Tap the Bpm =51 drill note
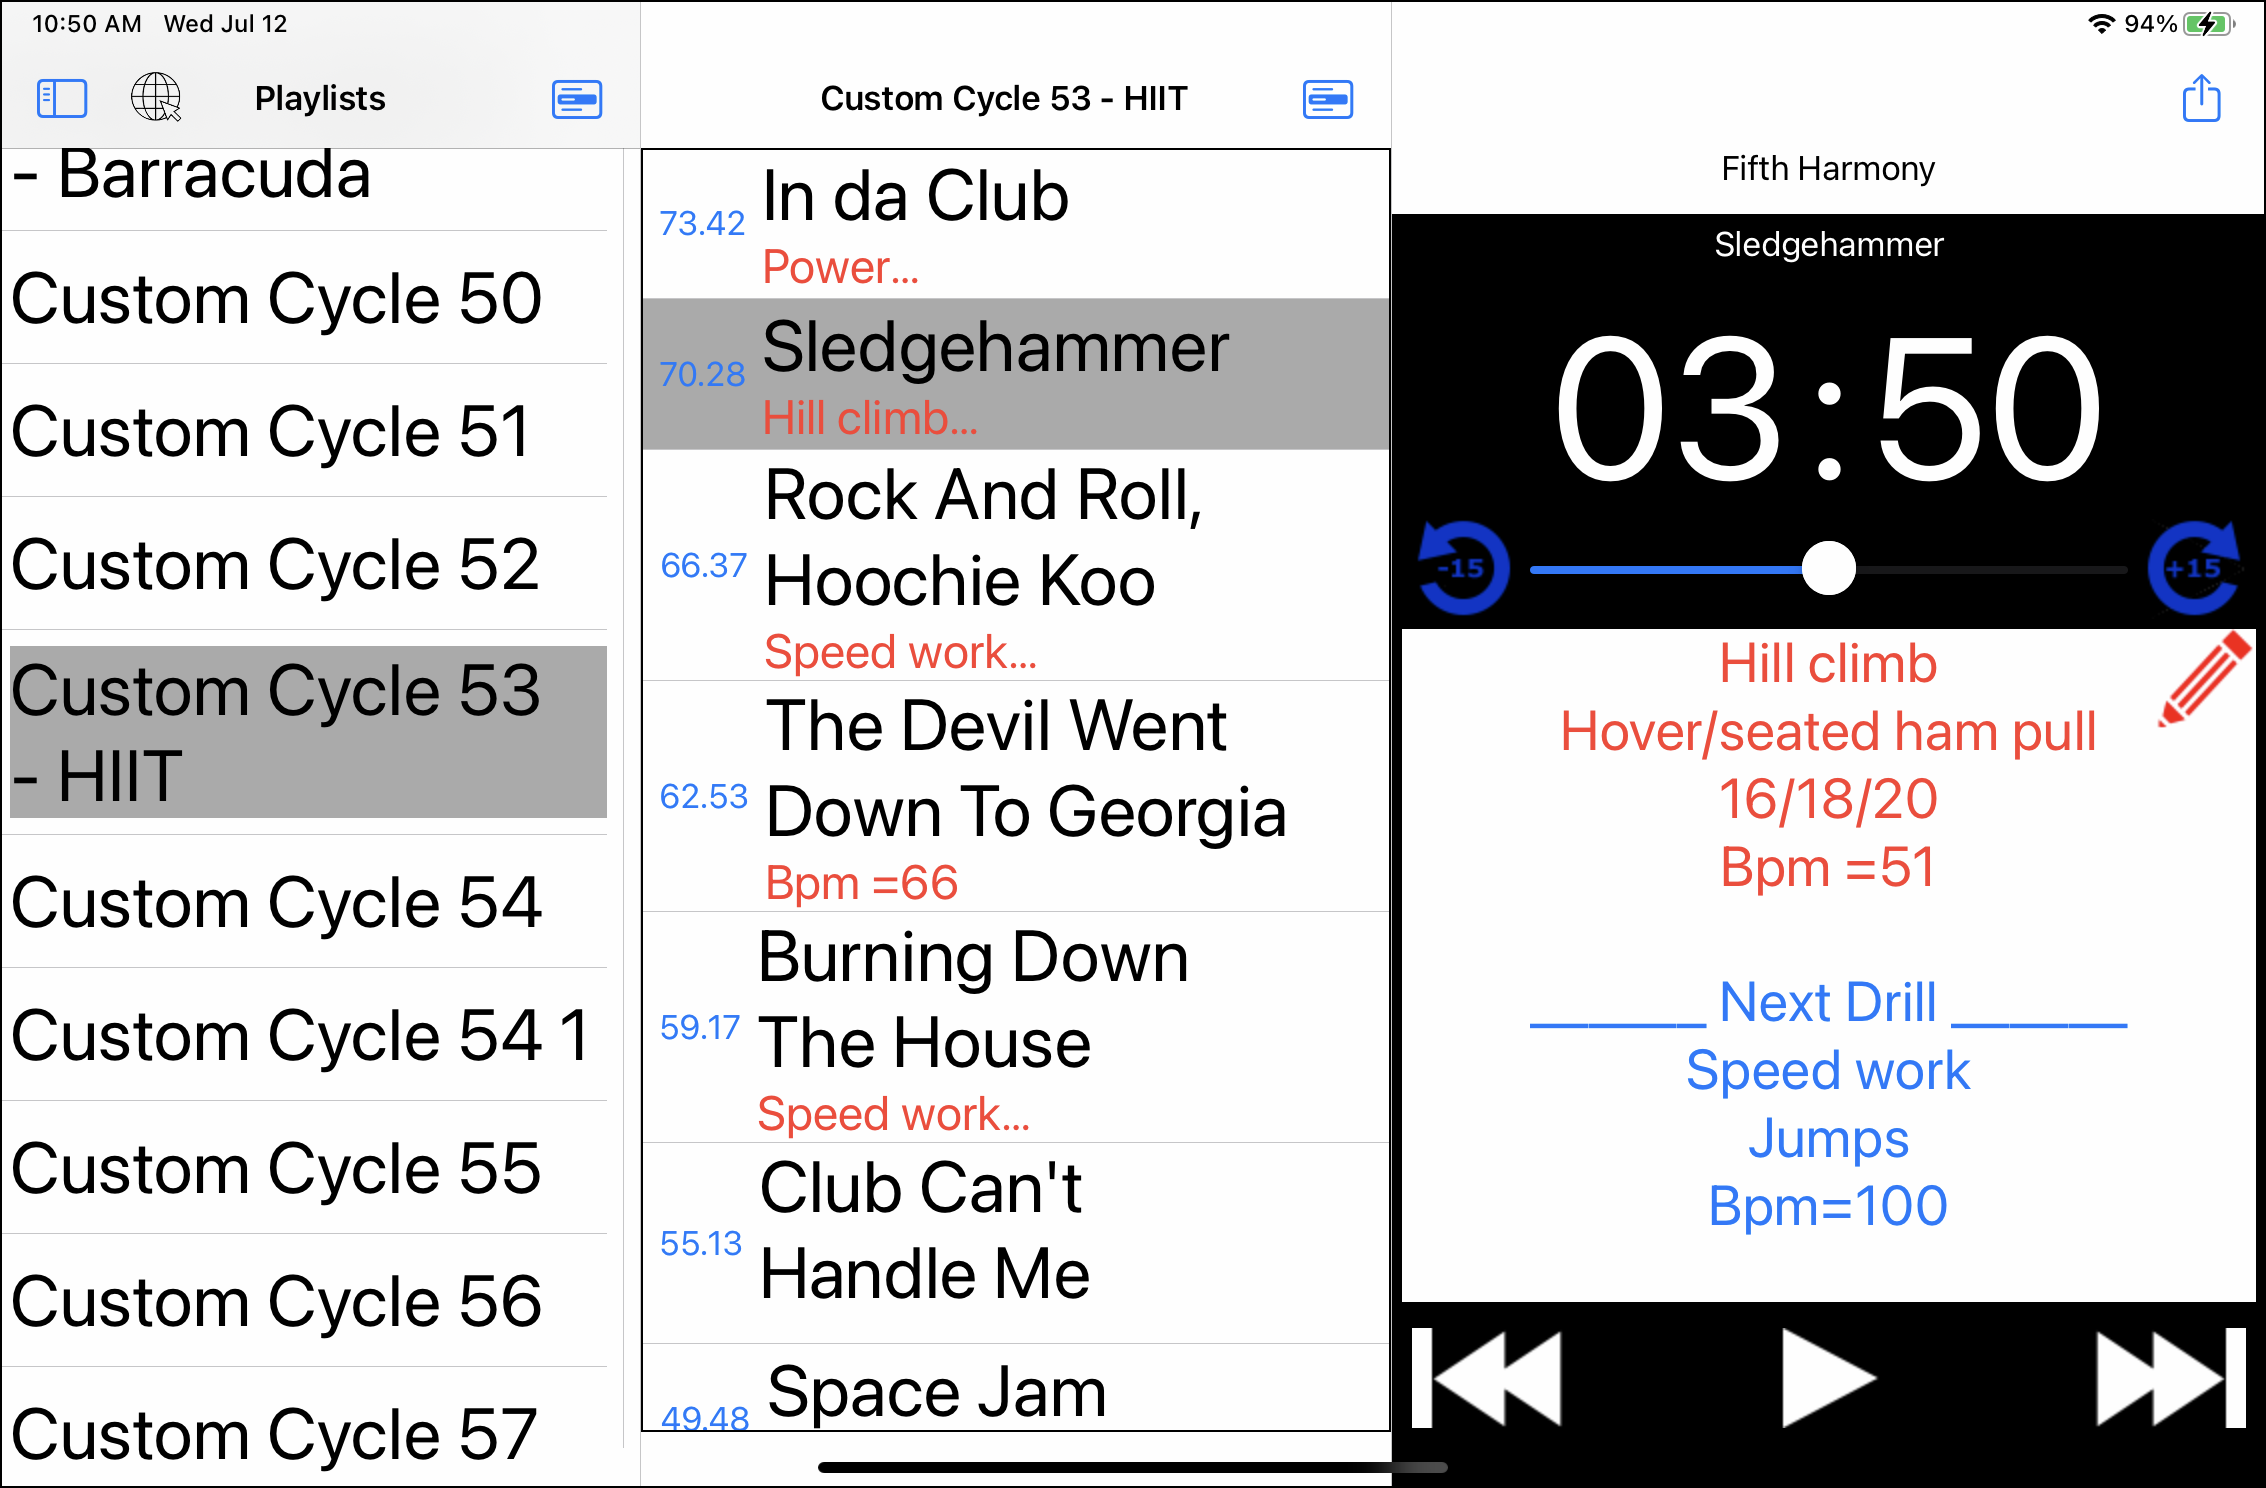This screenshot has width=2266, height=1488. point(1828,867)
